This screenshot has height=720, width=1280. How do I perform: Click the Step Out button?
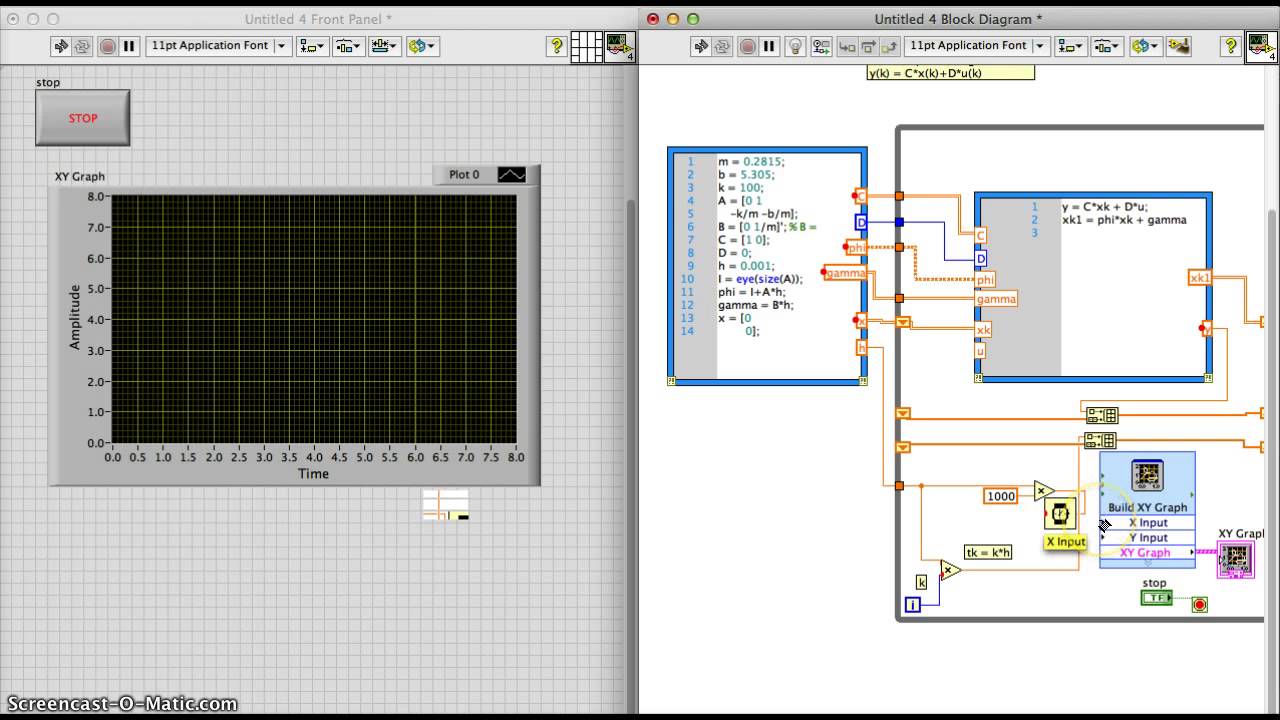coord(888,46)
